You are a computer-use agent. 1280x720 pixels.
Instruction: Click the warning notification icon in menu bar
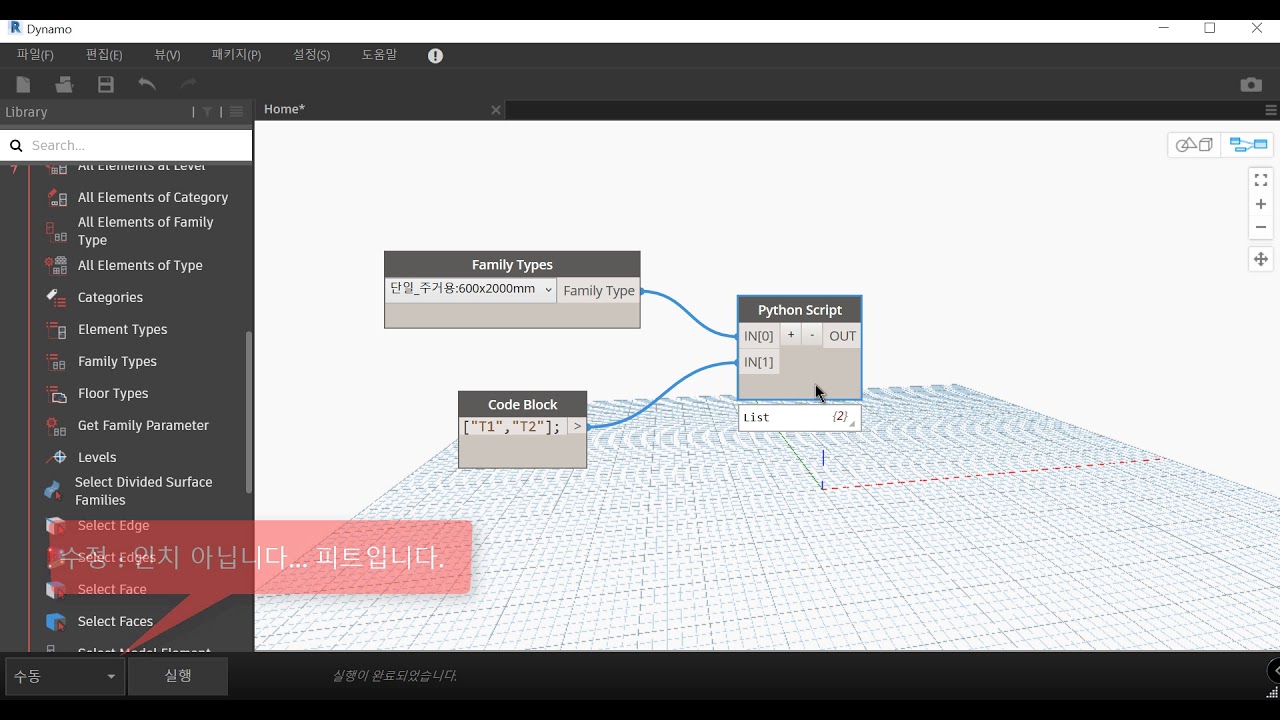click(435, 56)
